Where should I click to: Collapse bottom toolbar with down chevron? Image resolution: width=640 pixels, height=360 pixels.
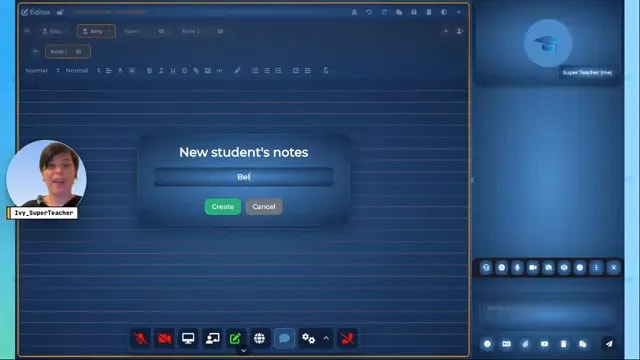[244, 351]
